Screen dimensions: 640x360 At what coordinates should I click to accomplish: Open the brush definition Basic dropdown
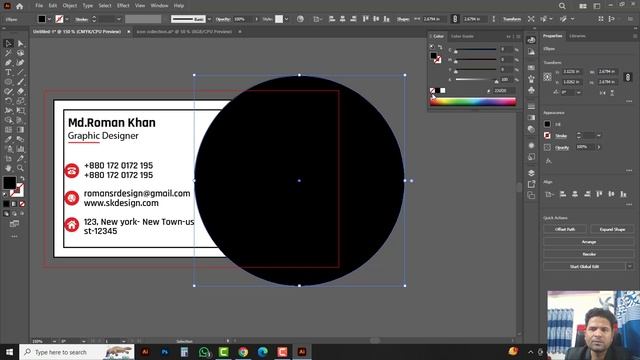[x=209, y=19]
